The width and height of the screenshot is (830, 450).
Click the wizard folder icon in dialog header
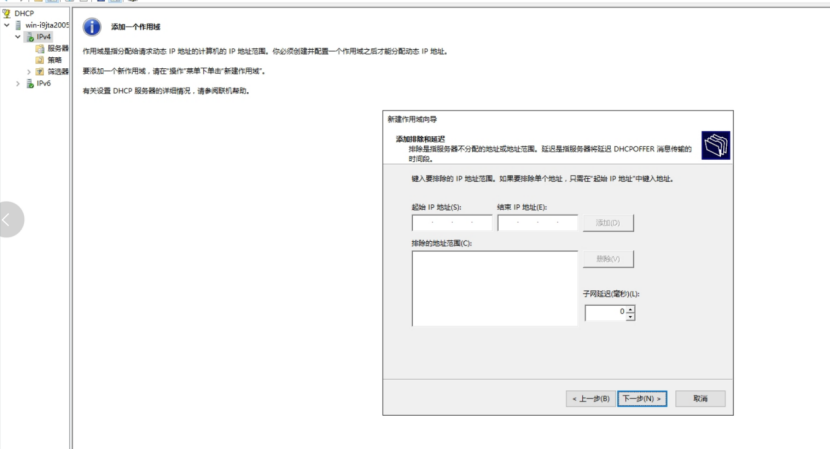pyautogui.click(x=716, y=145)
